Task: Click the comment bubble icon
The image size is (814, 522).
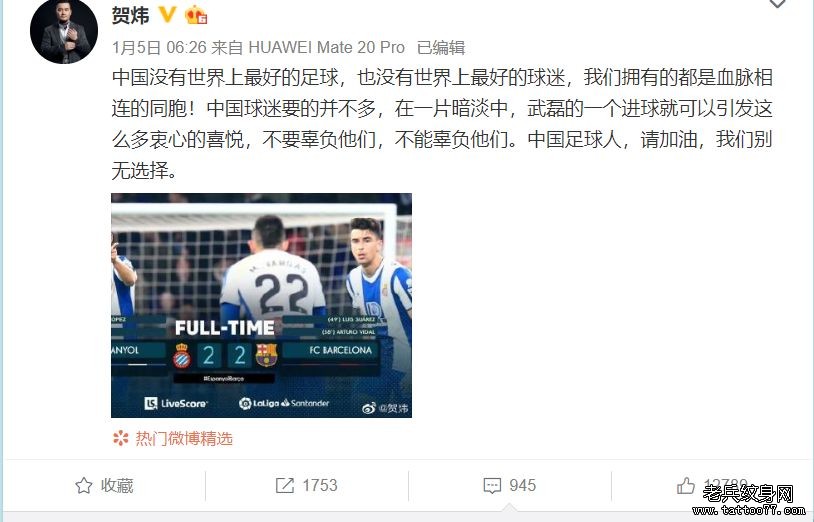Action: 492,486
